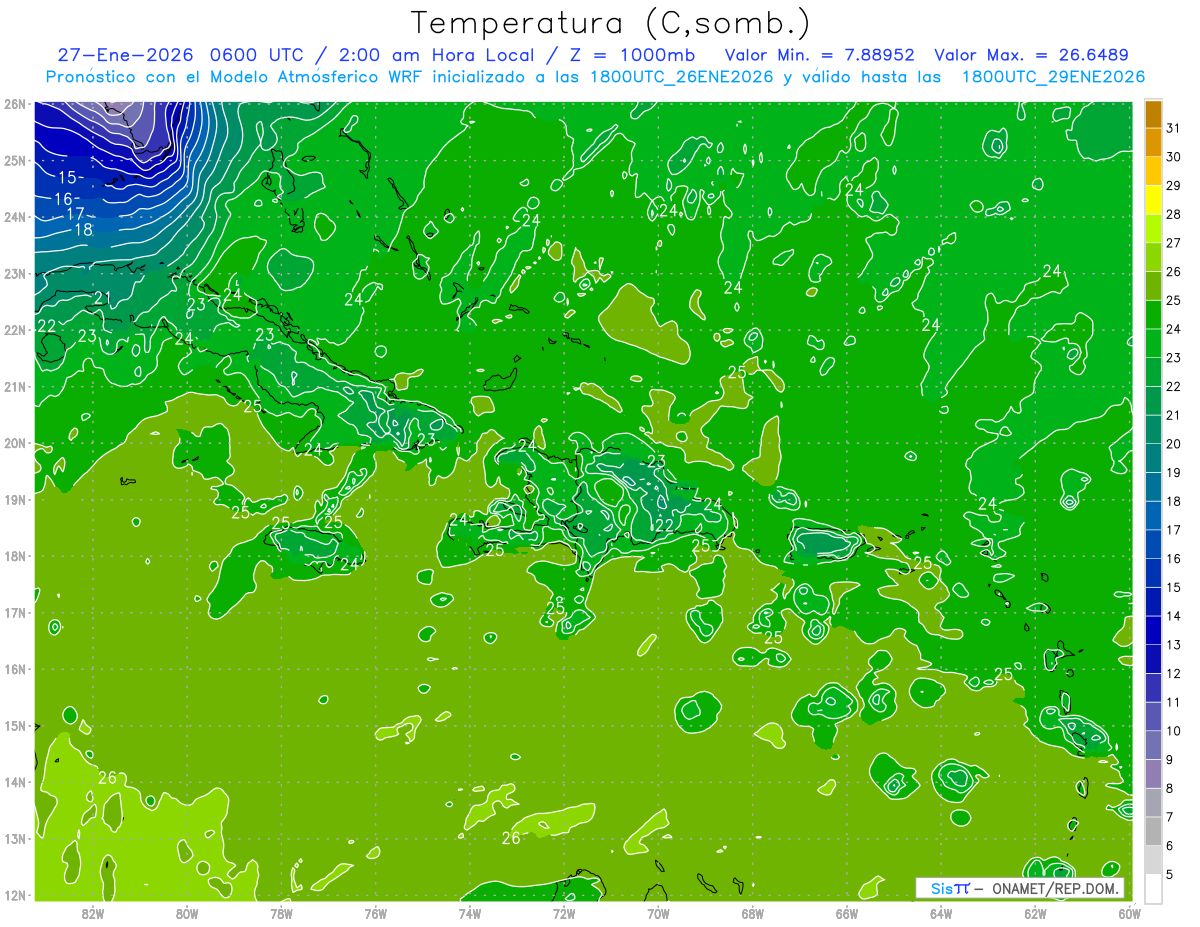Click the 70W longitude axis label
Image resolution: width=1200 pixels, height=927 pixels.
coord(658,913)
